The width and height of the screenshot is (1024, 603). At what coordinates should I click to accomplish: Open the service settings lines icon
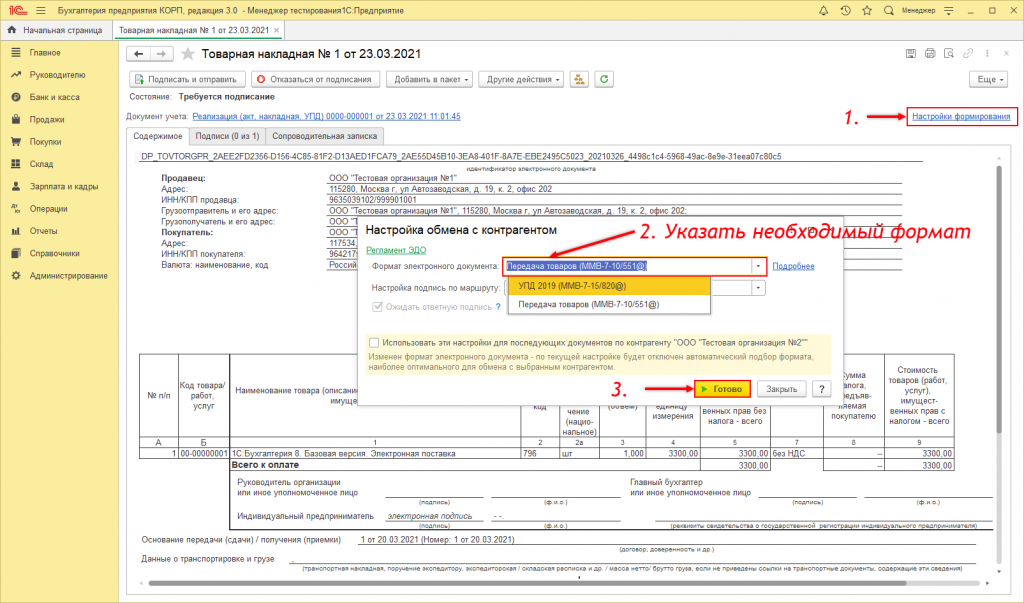click(949, 10)
